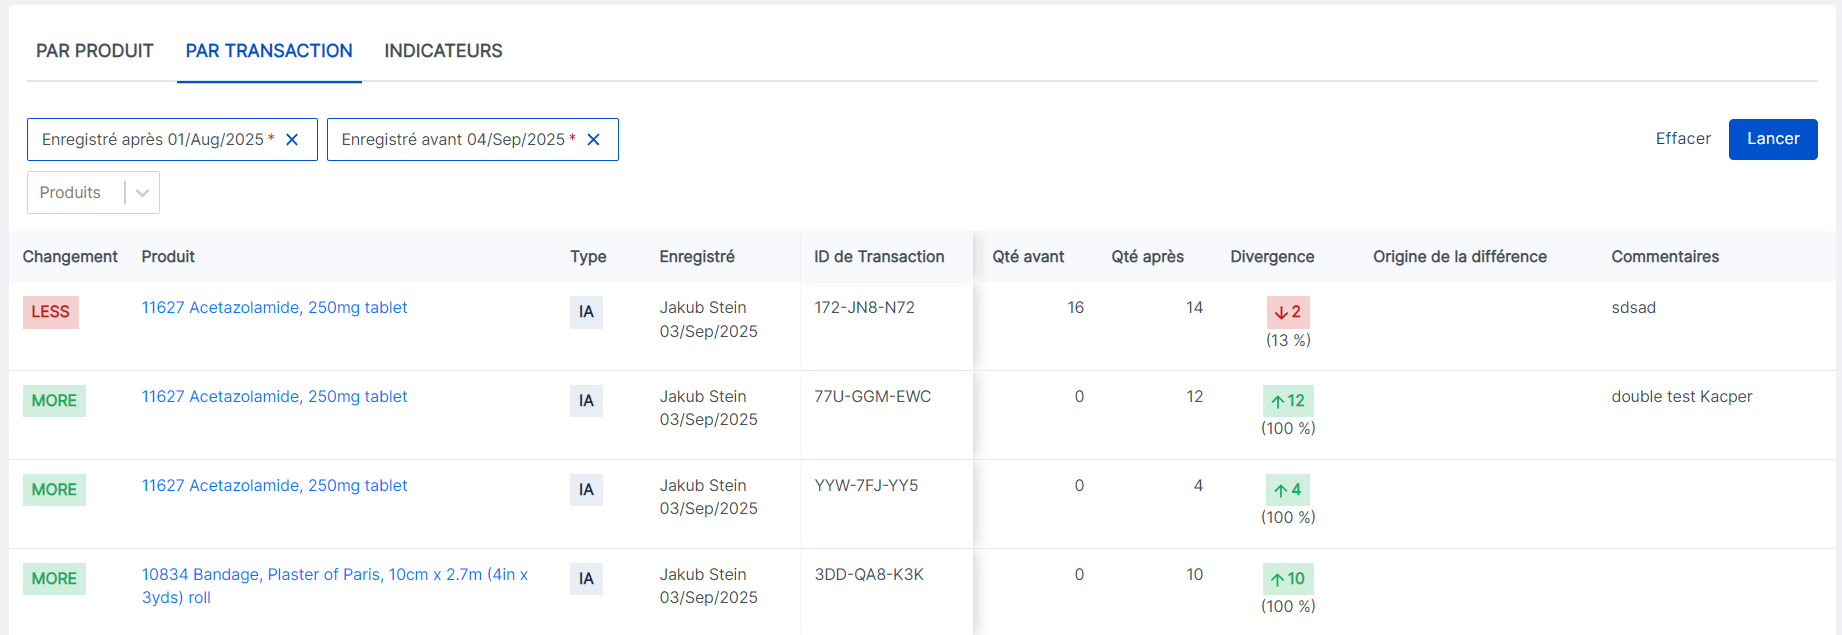The height and width of the screenshot is (635, 1842).
Task: Remove the 'Enregistré après 01/Aug/2025' filter
Action: point(292,140)
